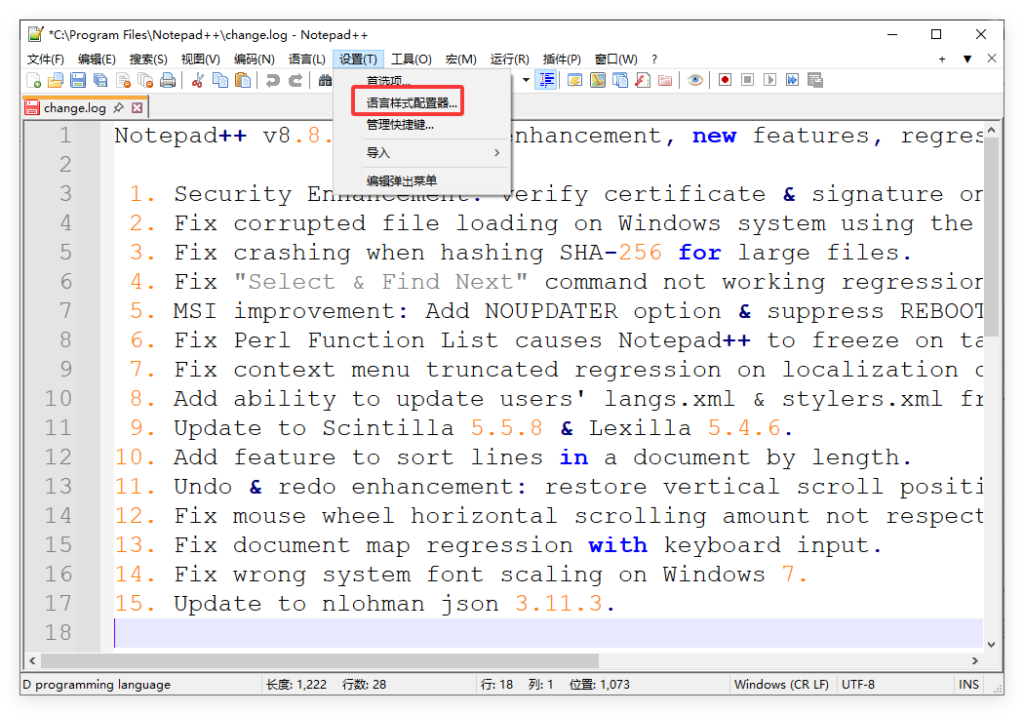Click the vertical scrollbar down arrow

click(991, 644)
